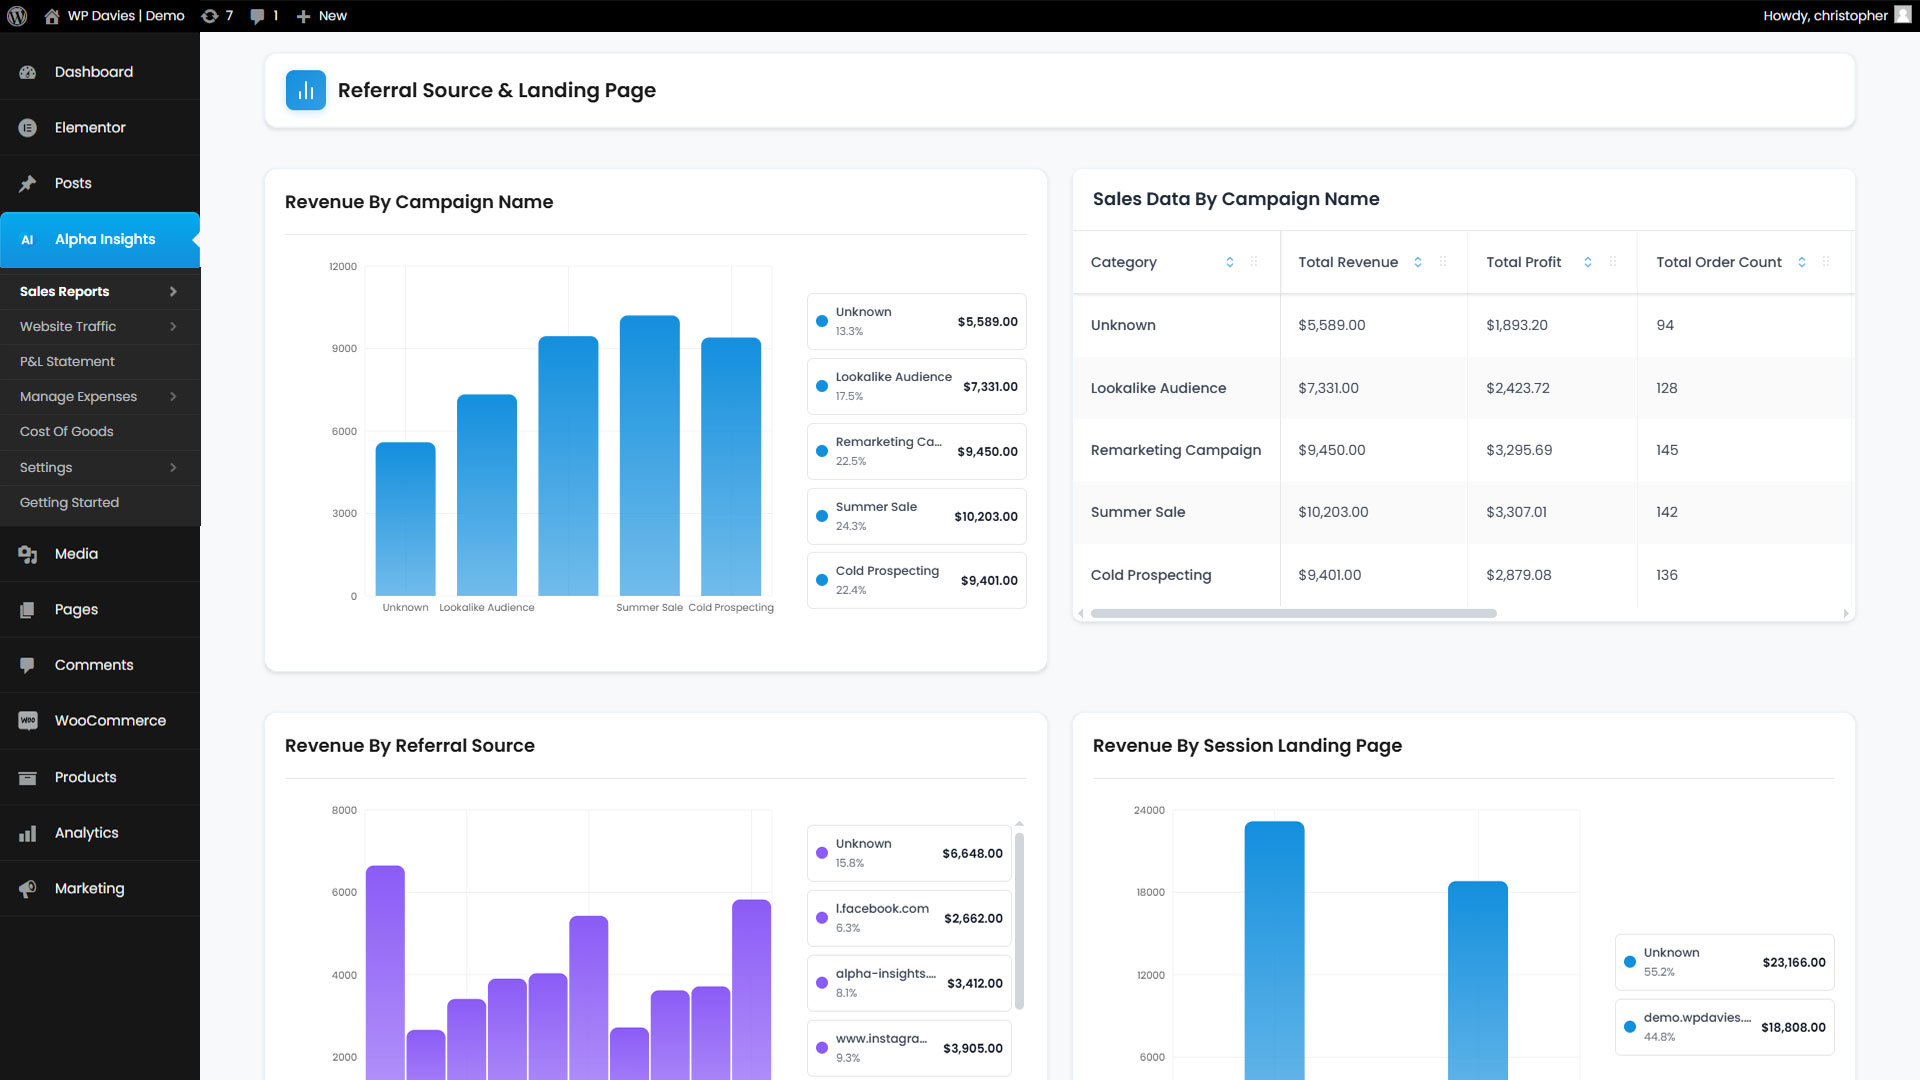Screen dimensions: 1920x1080
Task: Click the Elementor sidebar icon
Action: click(x=28, y=128)
